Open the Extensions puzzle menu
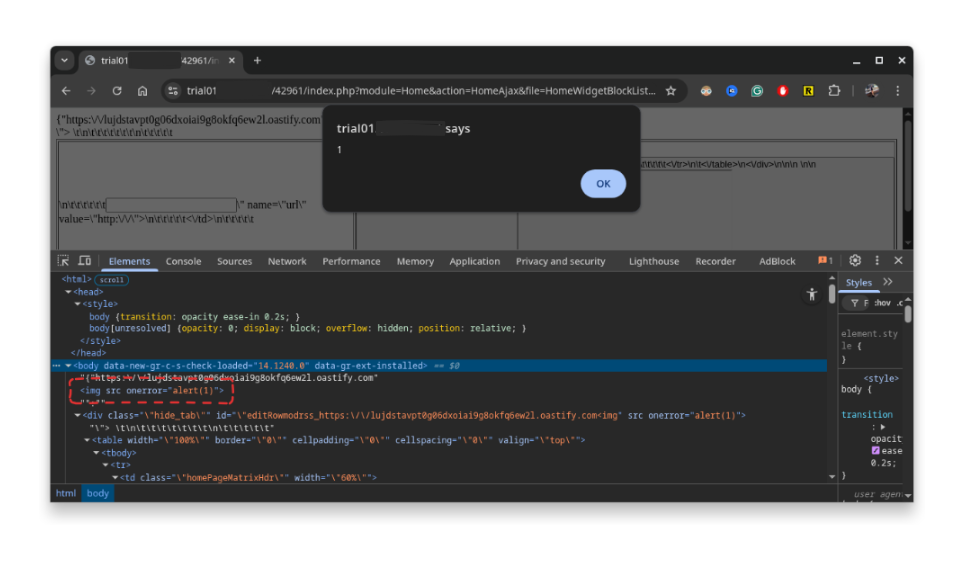963x563 pixels. [834, 91]
